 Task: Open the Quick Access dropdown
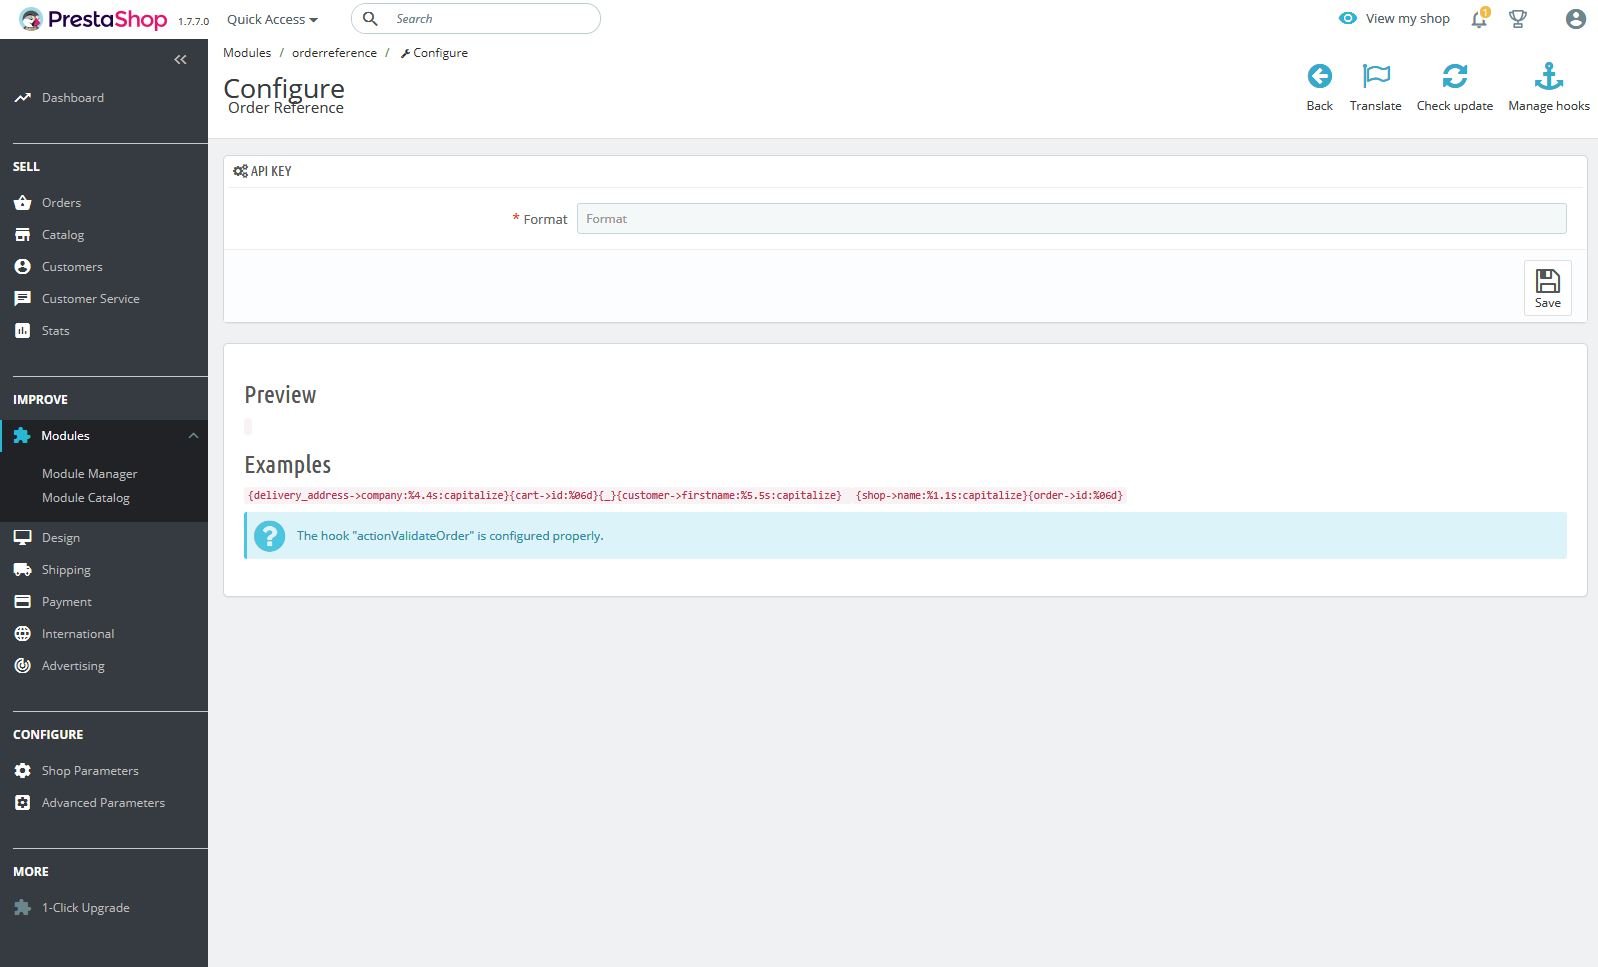pyautogui.click(x=272, y=19)
